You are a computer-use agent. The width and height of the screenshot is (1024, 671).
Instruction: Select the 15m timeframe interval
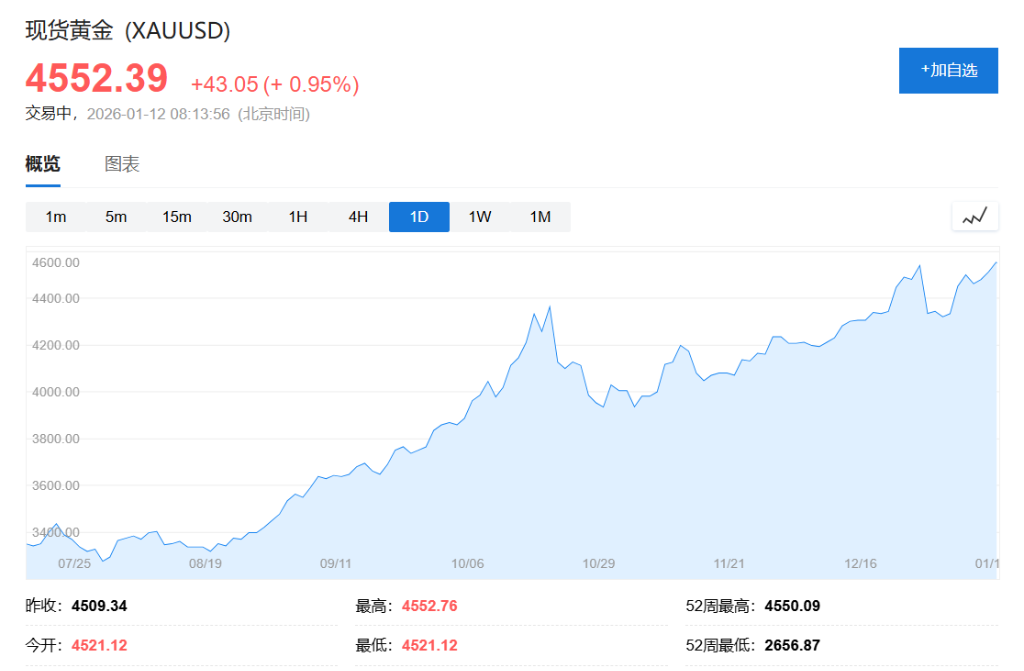click(x=176, y=216)
